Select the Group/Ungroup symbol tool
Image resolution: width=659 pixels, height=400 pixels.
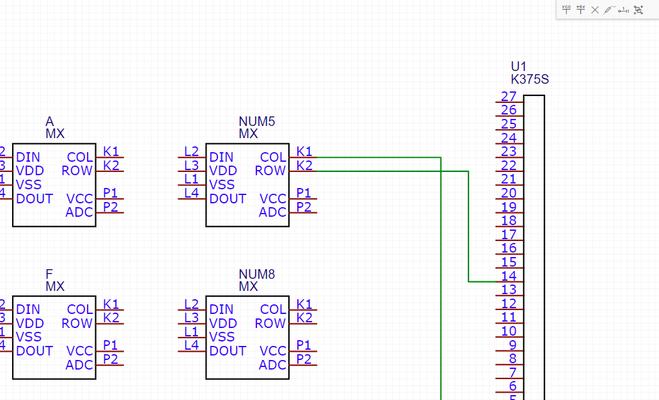639,10
